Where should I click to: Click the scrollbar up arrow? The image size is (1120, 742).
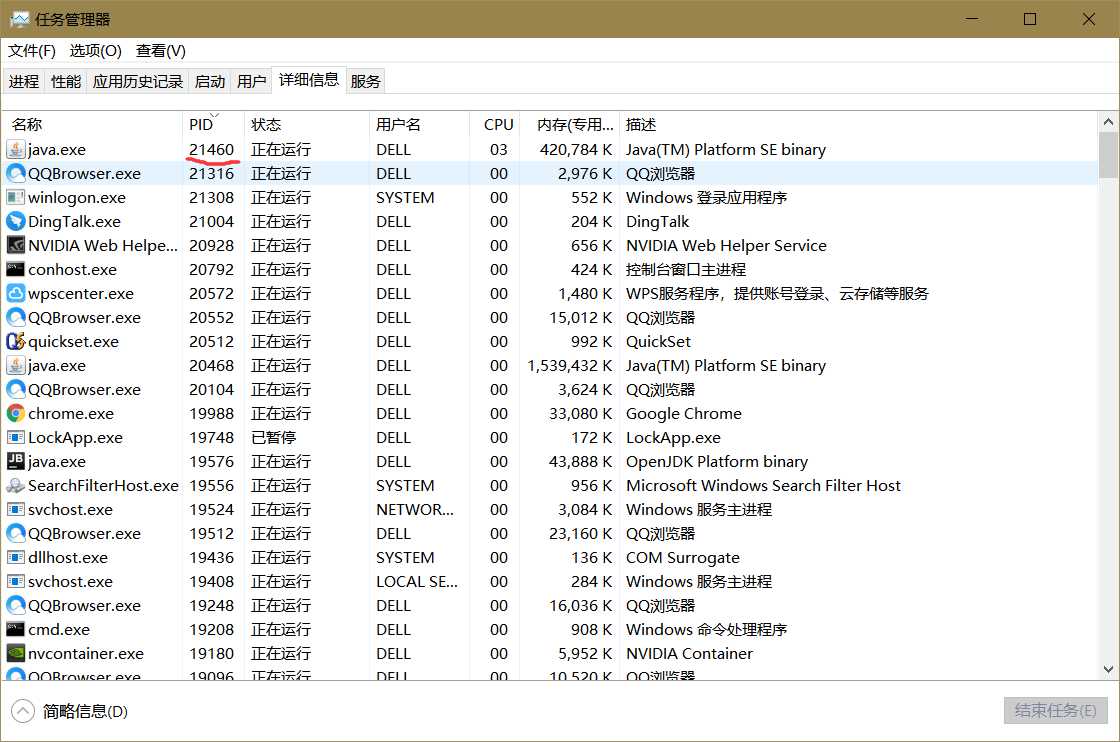click(x=1109, y=122)
